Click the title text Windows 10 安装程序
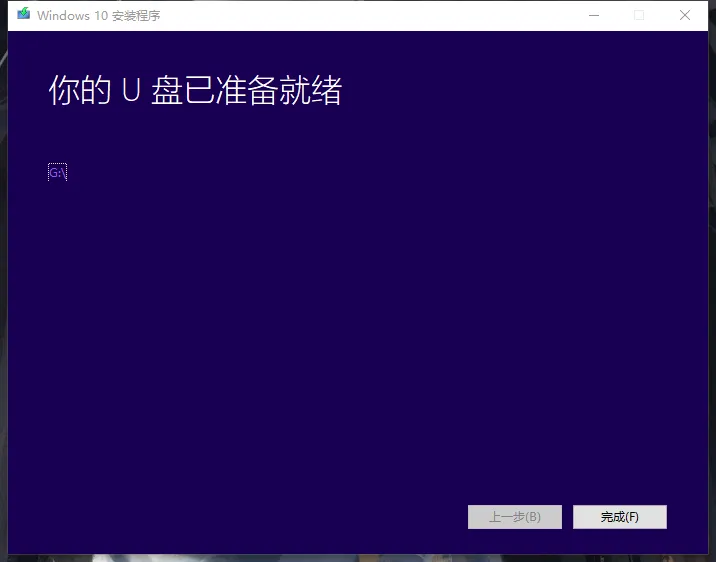 tap(98, 16)
